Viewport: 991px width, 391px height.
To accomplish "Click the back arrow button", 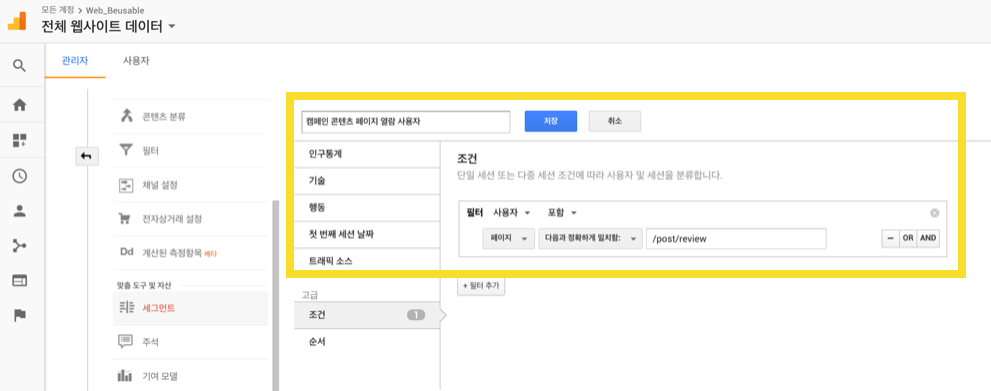I will (86, 156).
